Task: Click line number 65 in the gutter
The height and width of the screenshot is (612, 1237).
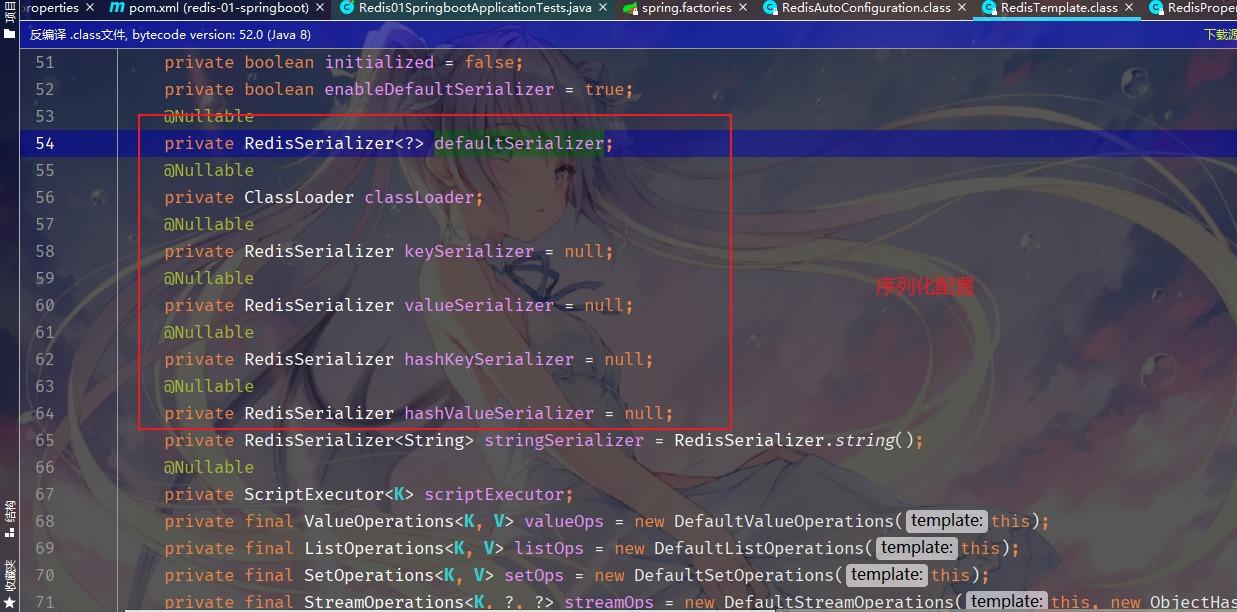Action: 44,440
